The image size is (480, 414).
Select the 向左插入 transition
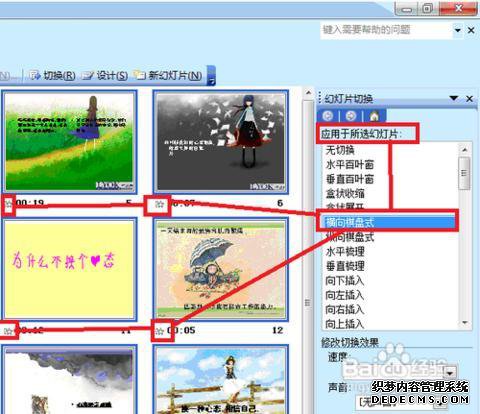(344, 295)
